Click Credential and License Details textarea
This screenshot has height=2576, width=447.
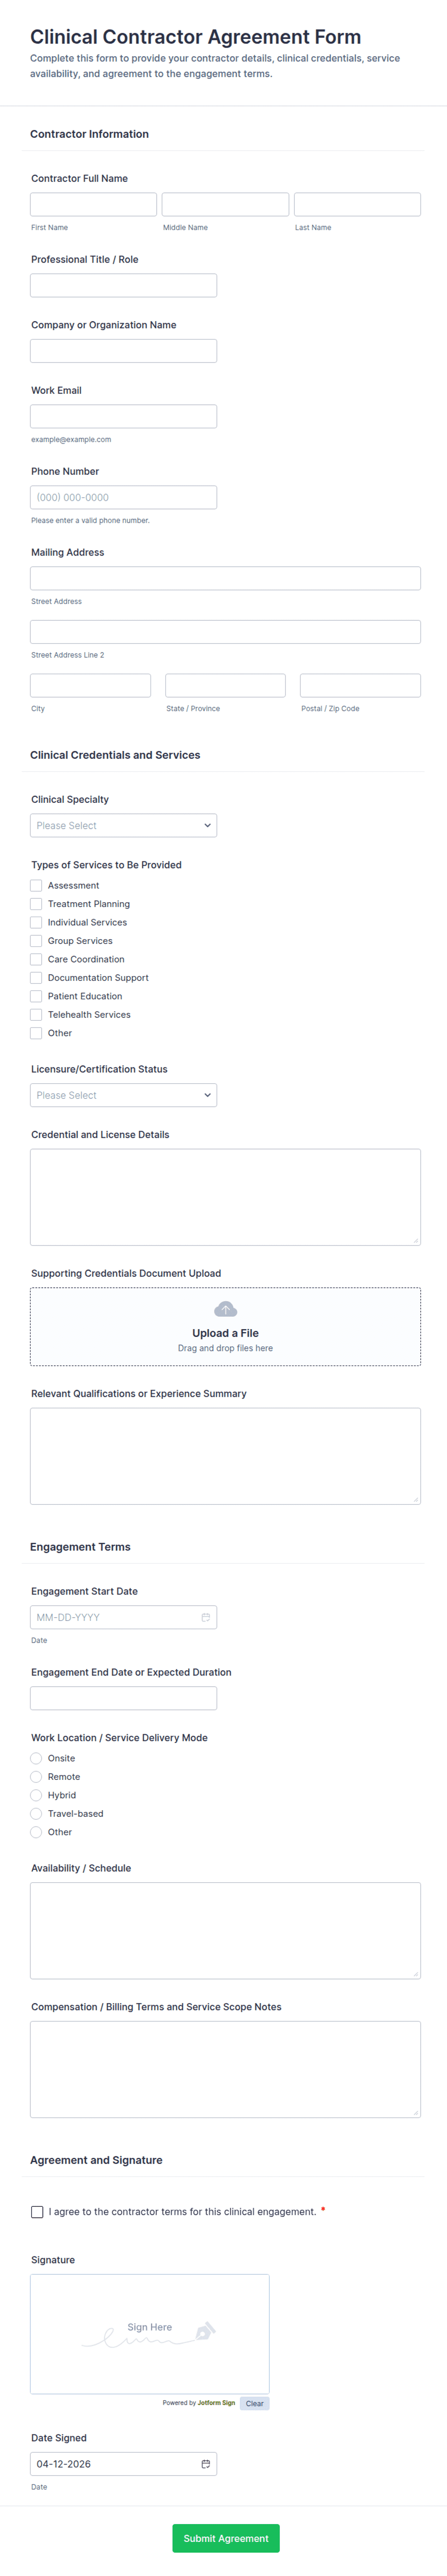point(225,1197)
